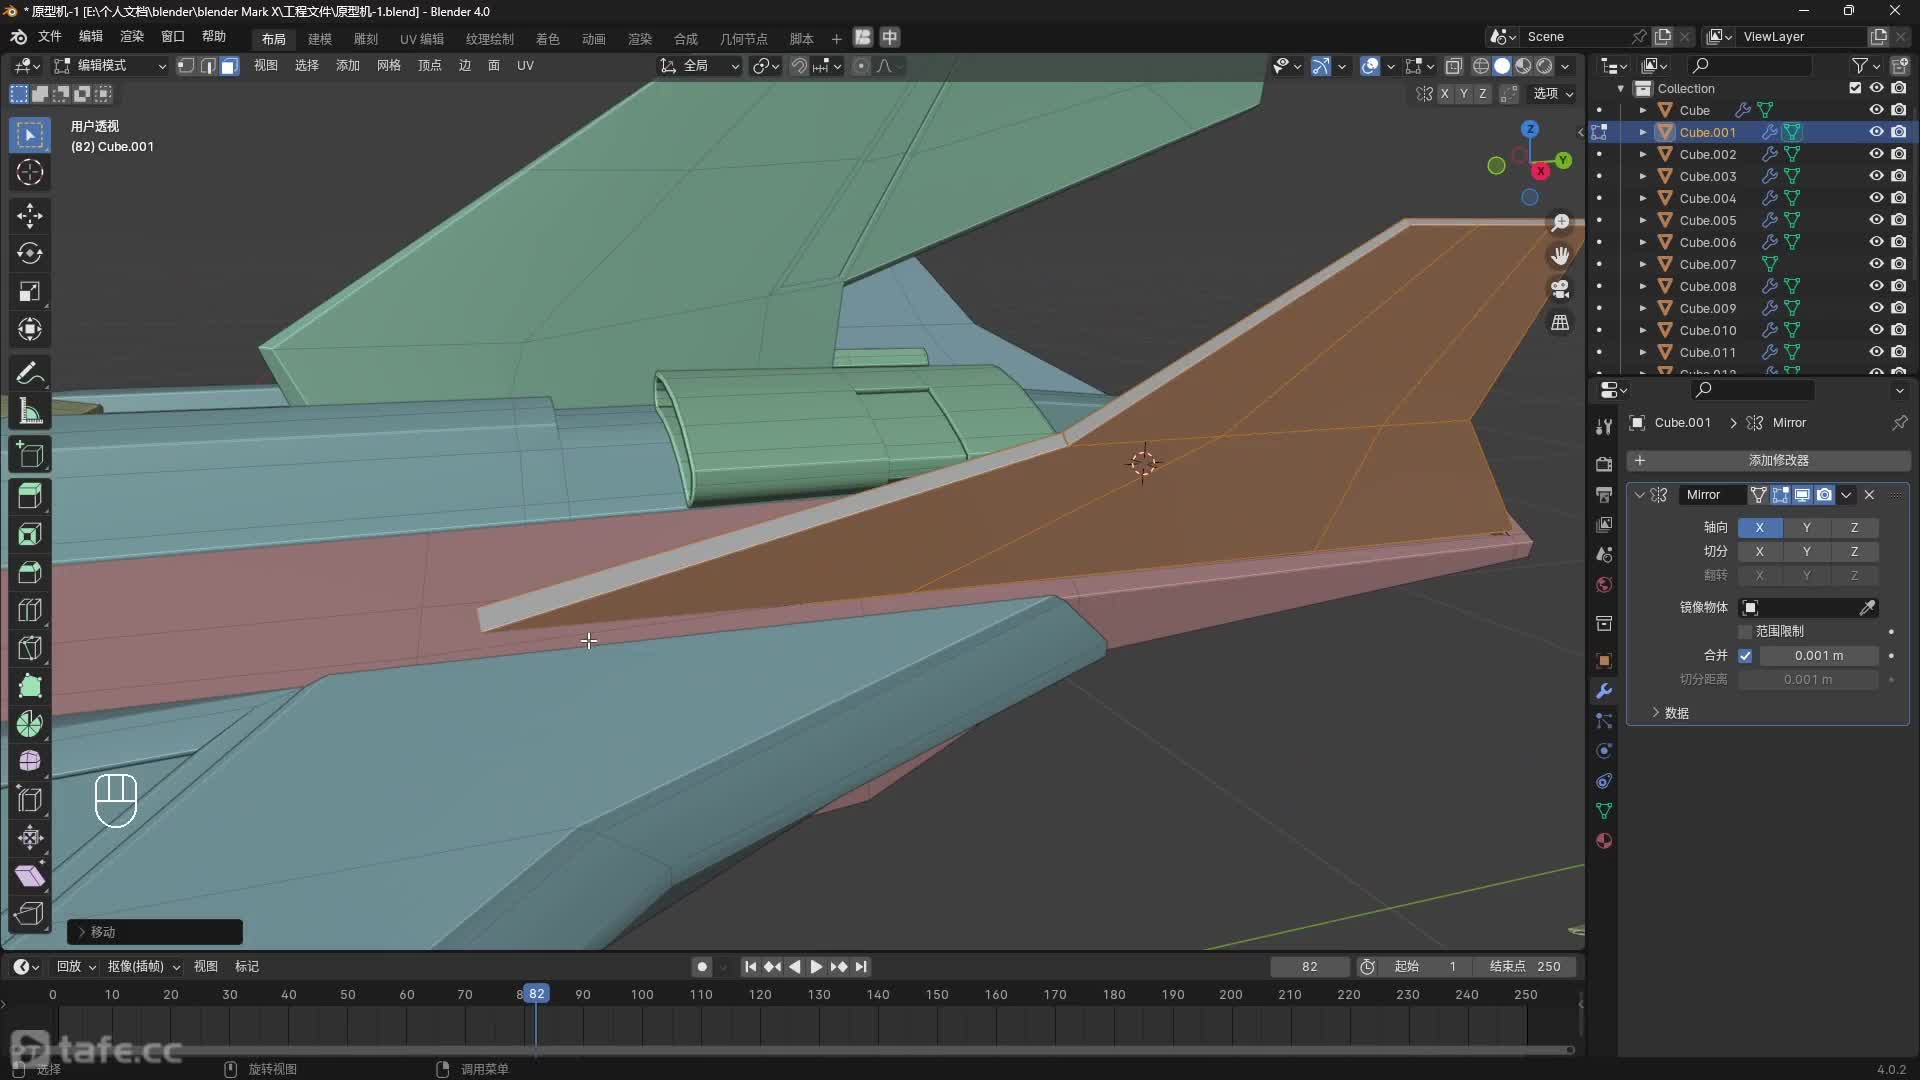Select the Poly Build tool
The width and height of the screenshot is (1920, 1080).
(x=30, y=686)
